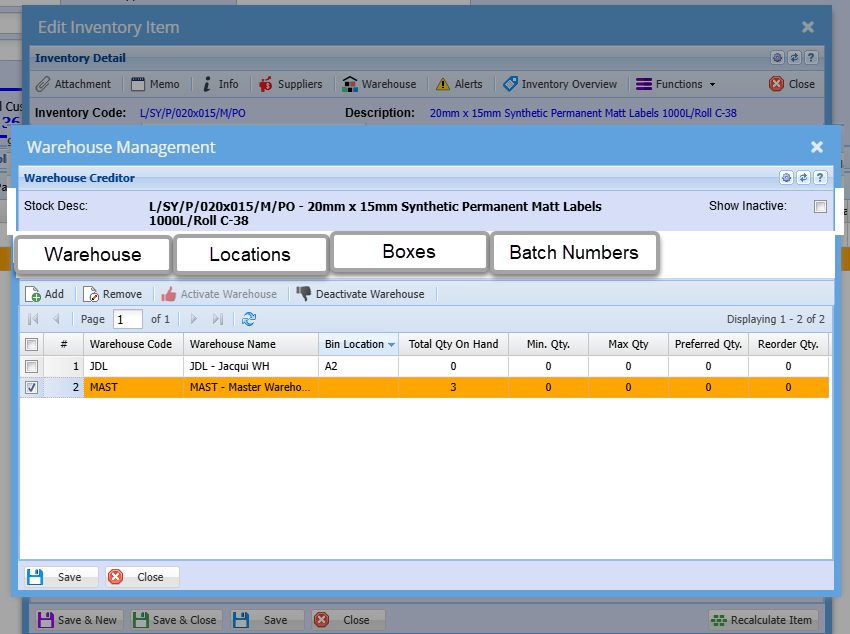Refresh the warehouse grid
This screenshot has width=850, height=634.
(x=249, y=319)
